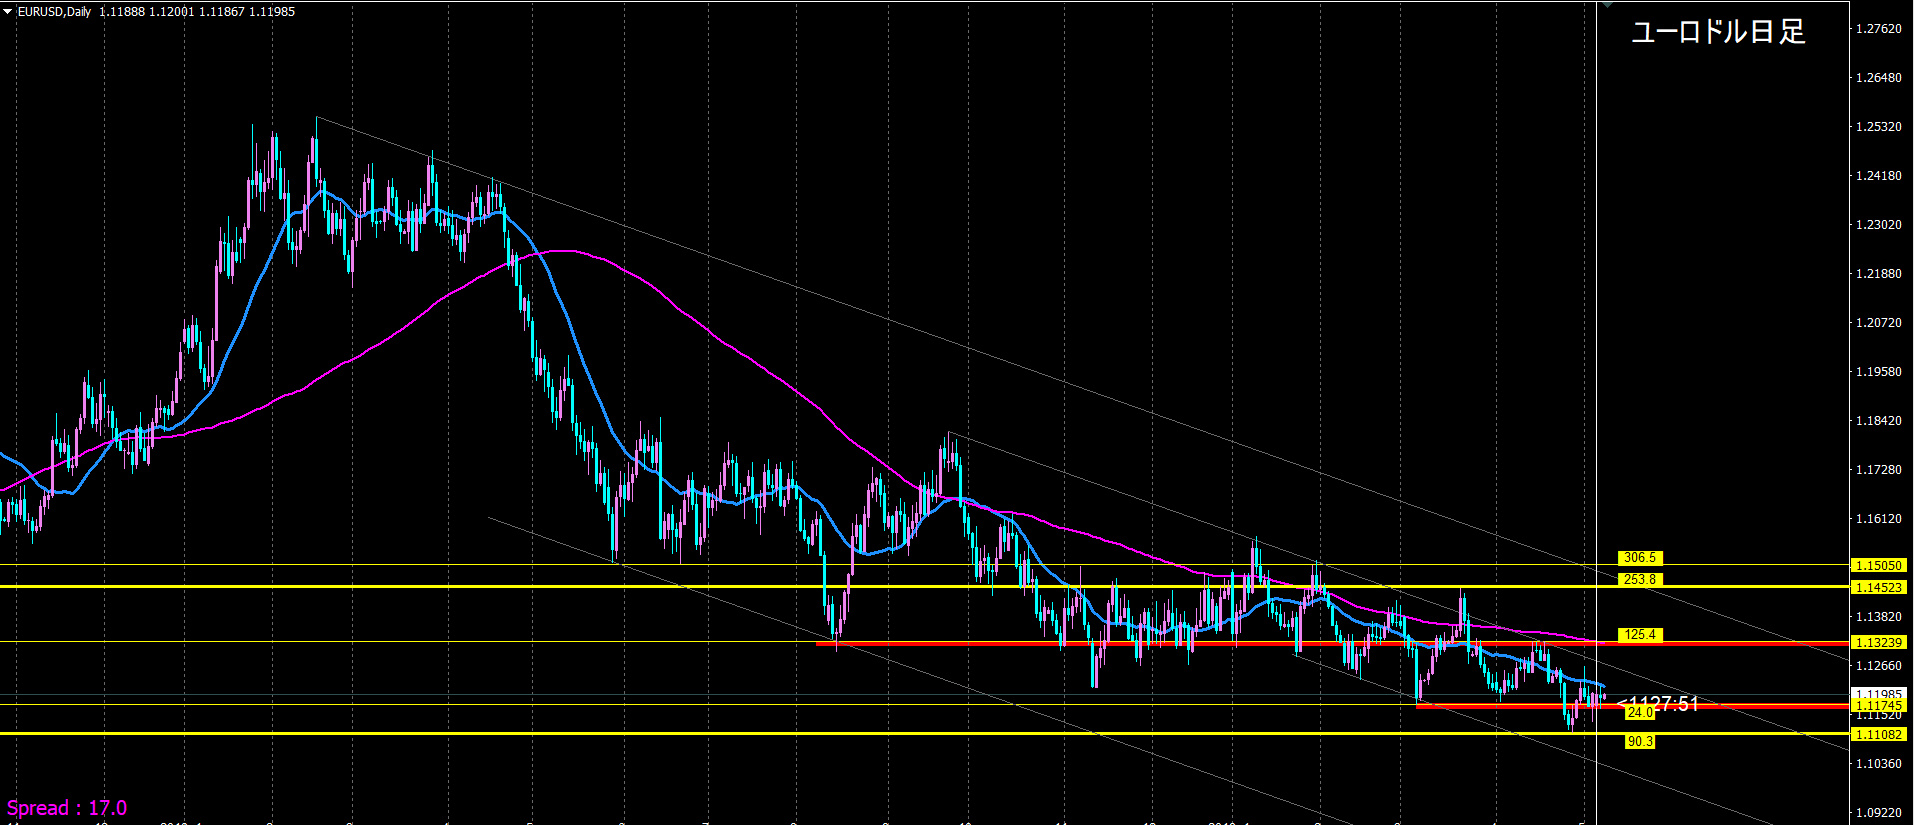Click the candle countdown timer <1127:51
This screenshot has width=1914, height=825.
1657,704
